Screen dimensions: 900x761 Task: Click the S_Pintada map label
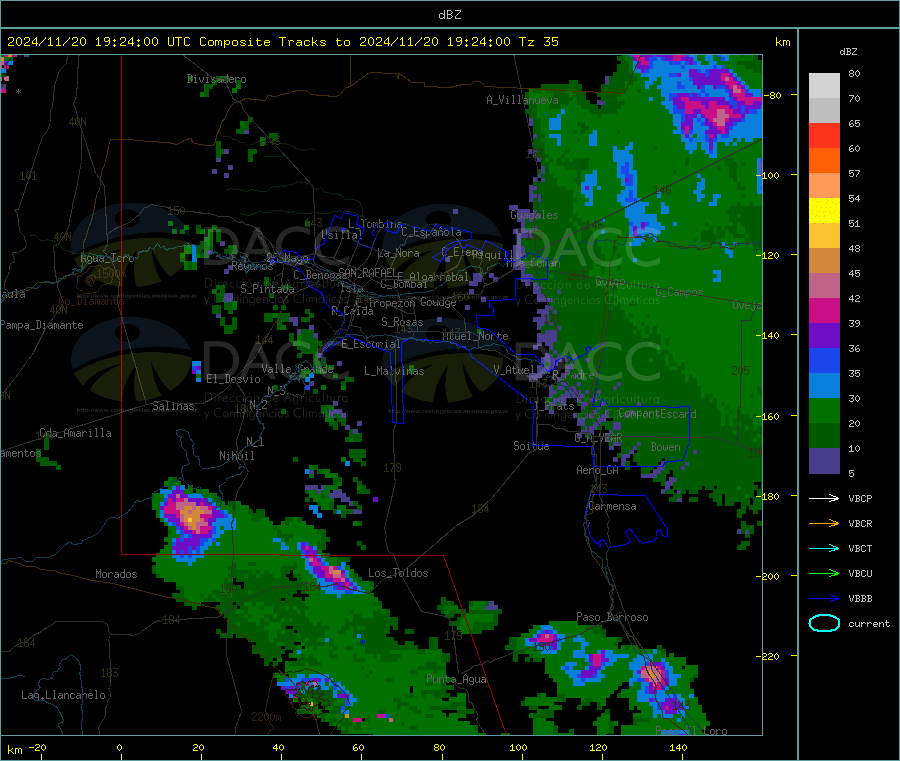[267, 289]
